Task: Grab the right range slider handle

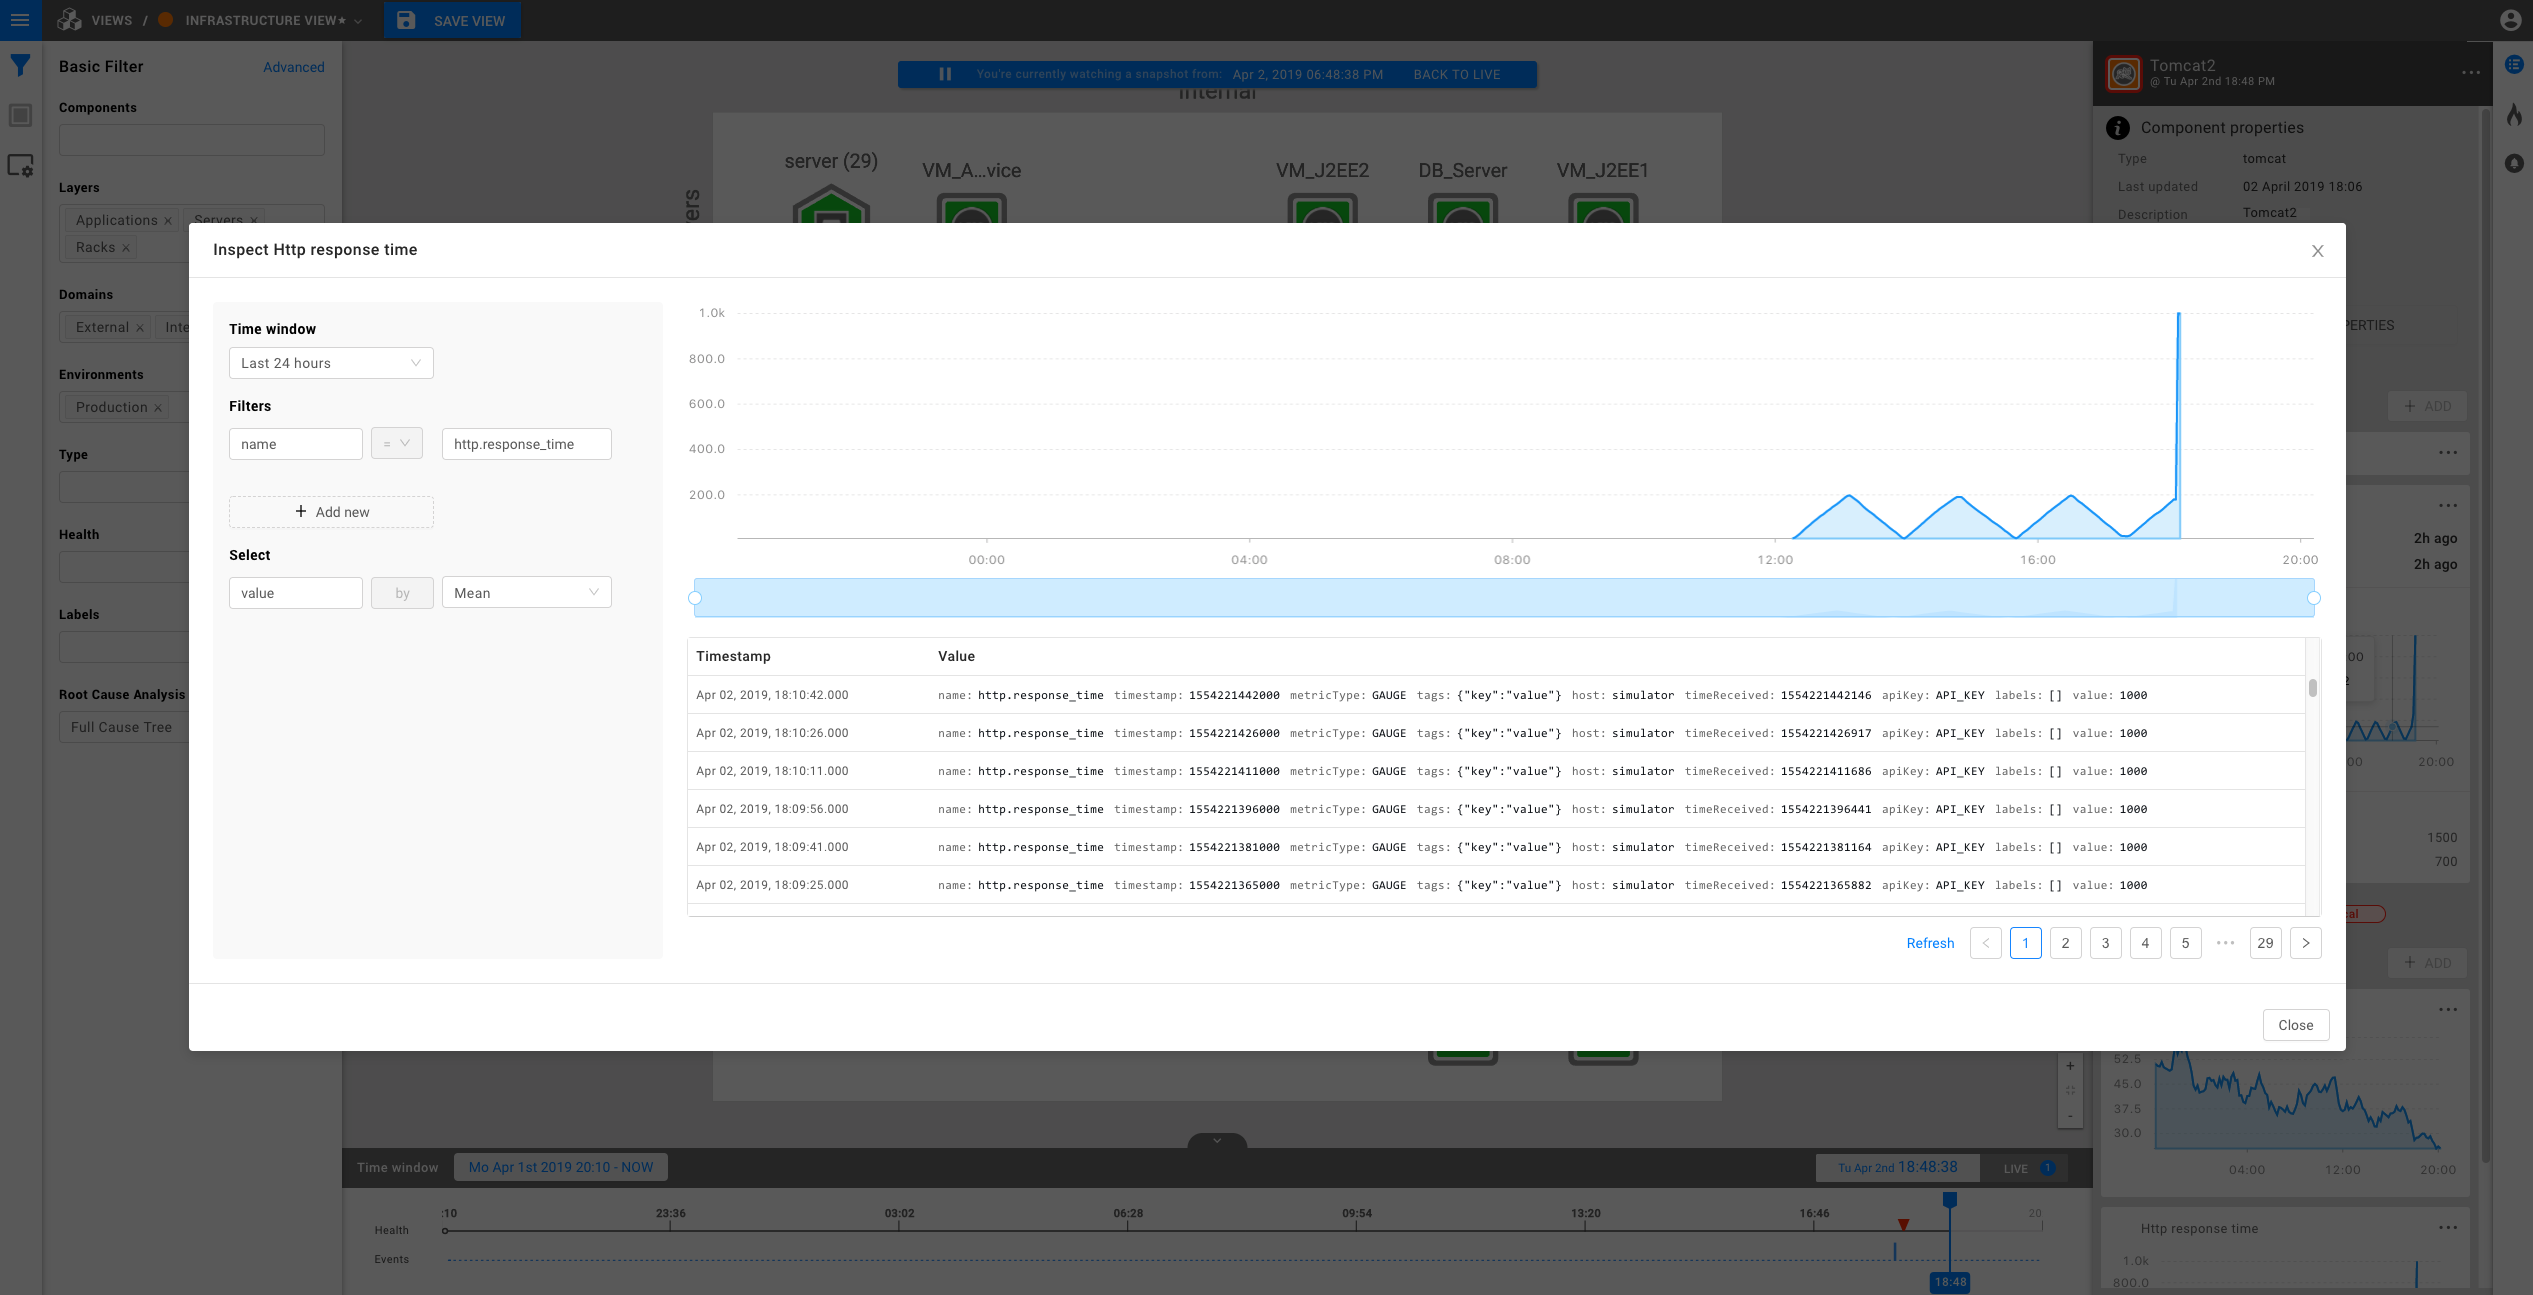Action: tap(2313, 598)
